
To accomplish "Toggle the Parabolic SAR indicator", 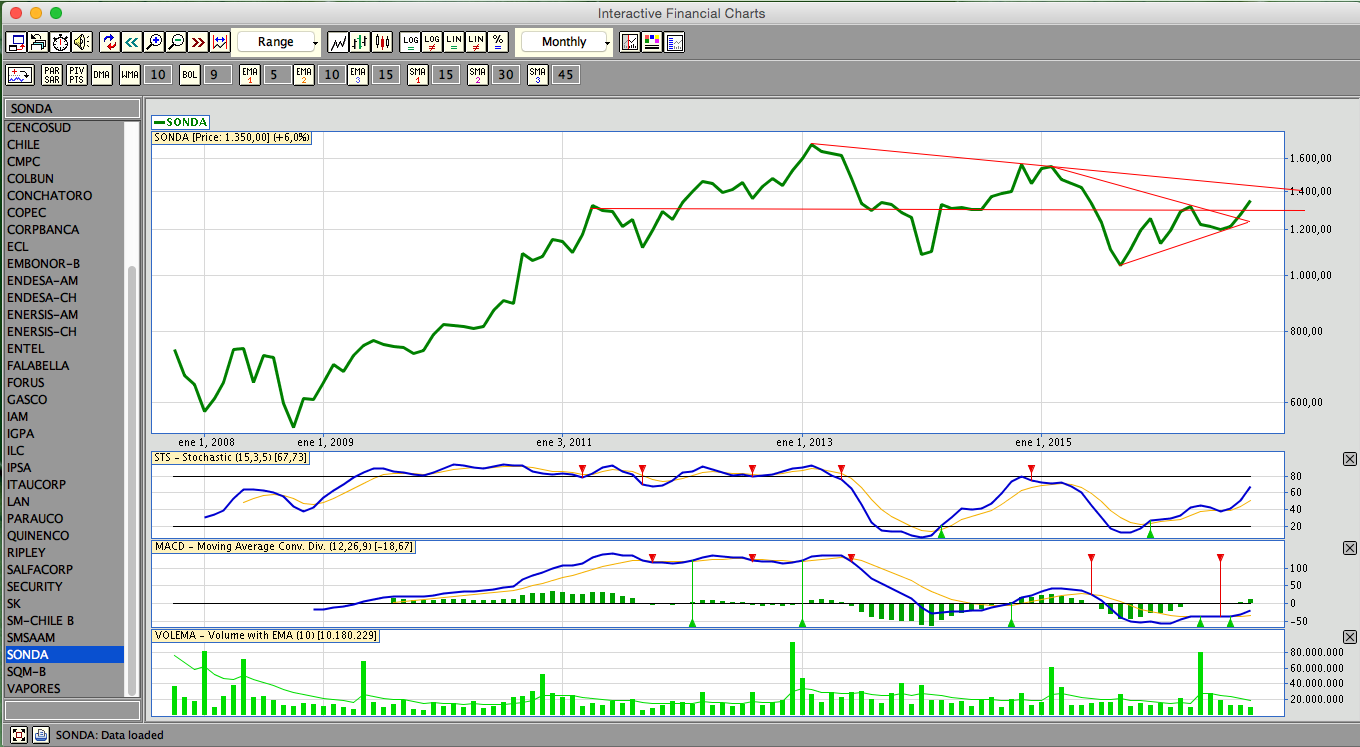I will tap(52, 75).
